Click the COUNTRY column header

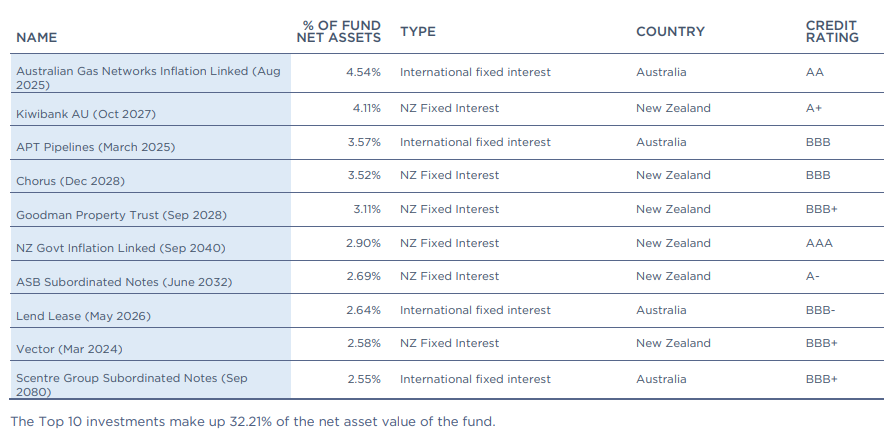(x=670, y=31)
